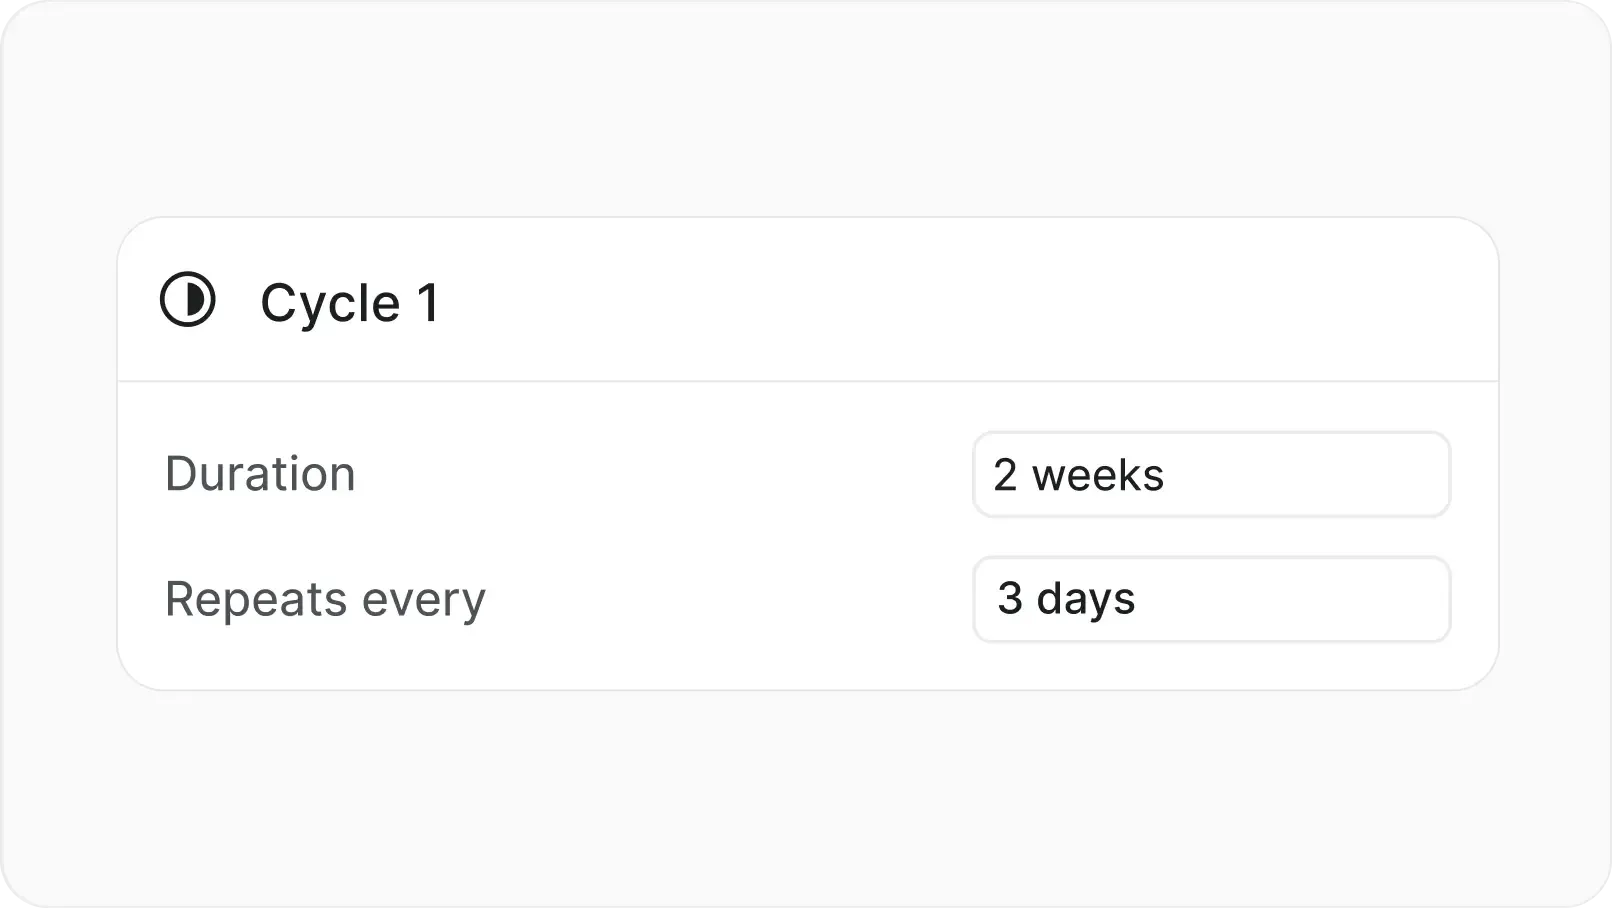Select the Cycle 1 header title
1612x908 pixels.
coord(350,301)
